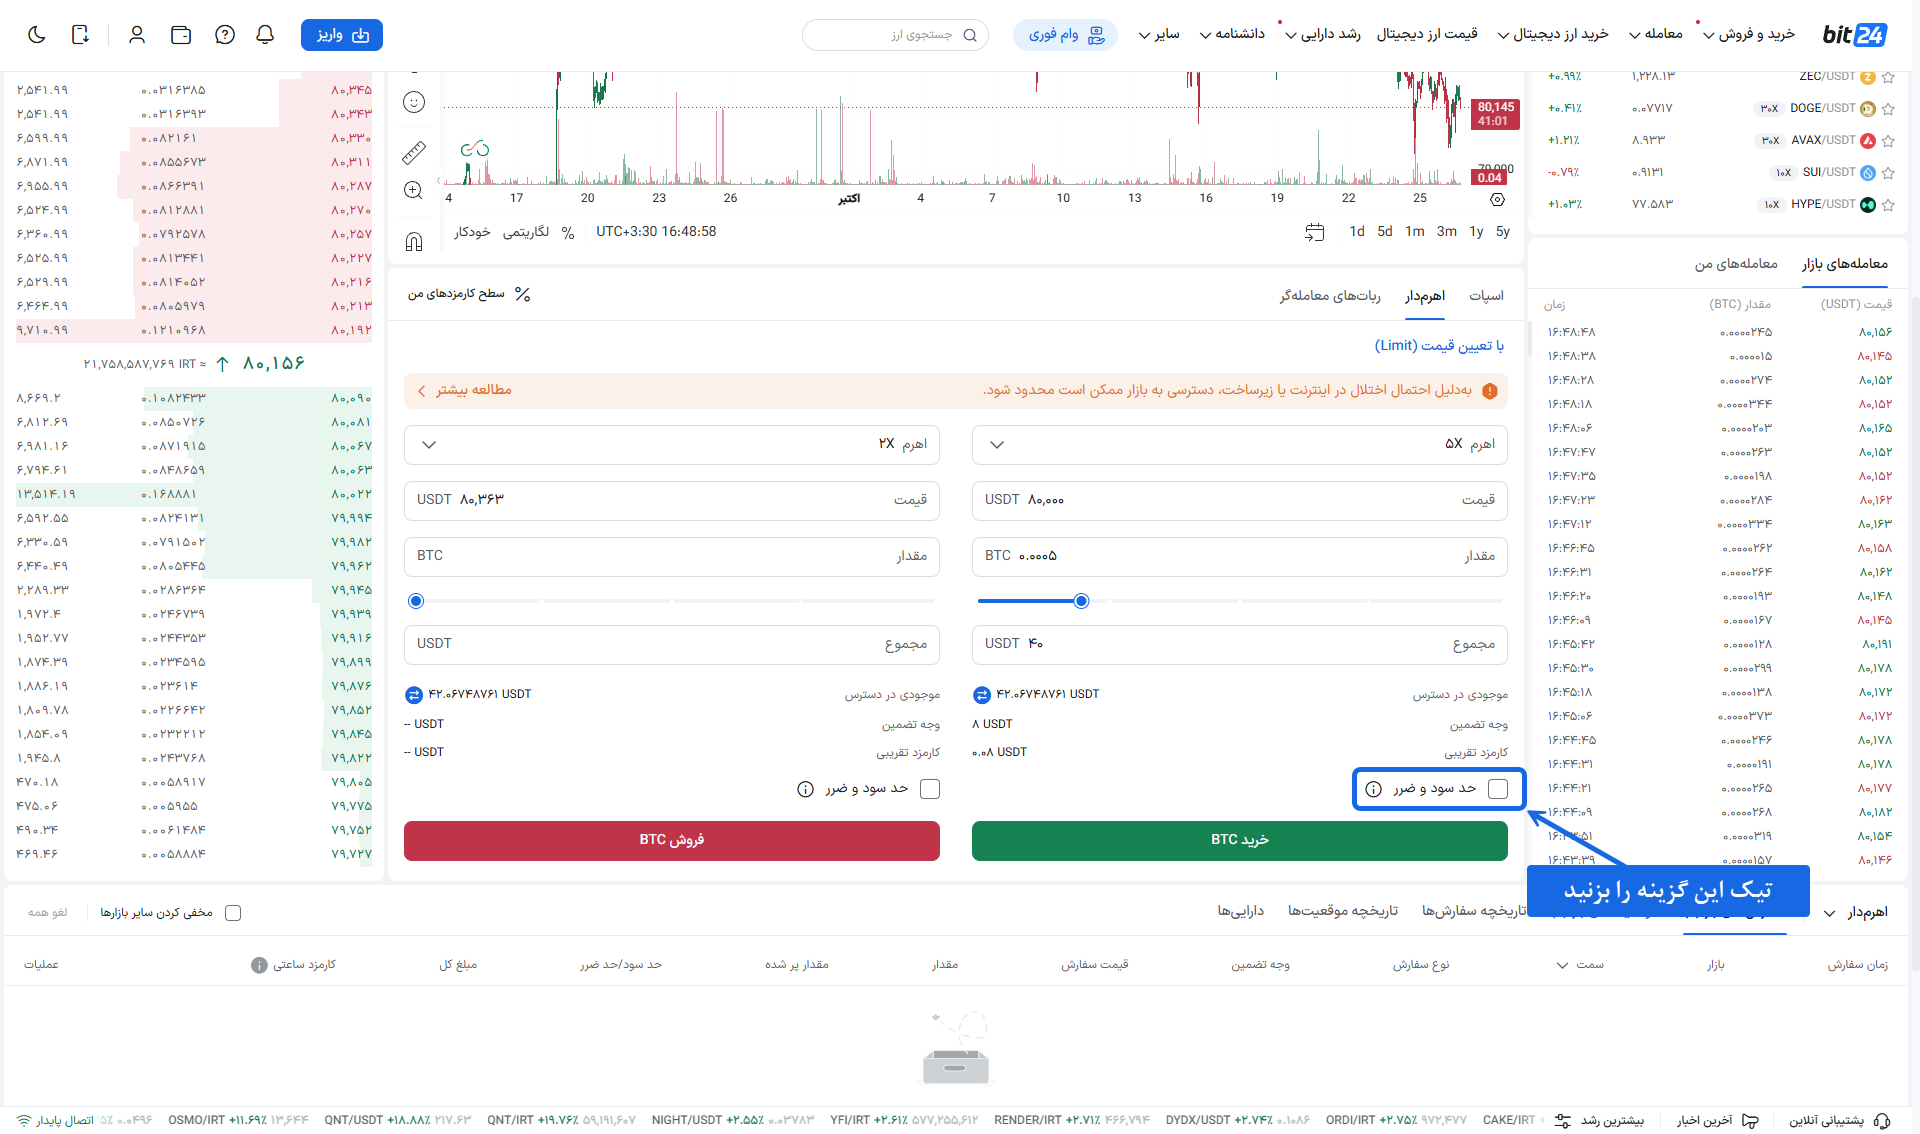Viewport: 1920px width, 1134px height.
Task: Enable buy-side حد سود و ضرر checkbox
Action: point(1498,789)
